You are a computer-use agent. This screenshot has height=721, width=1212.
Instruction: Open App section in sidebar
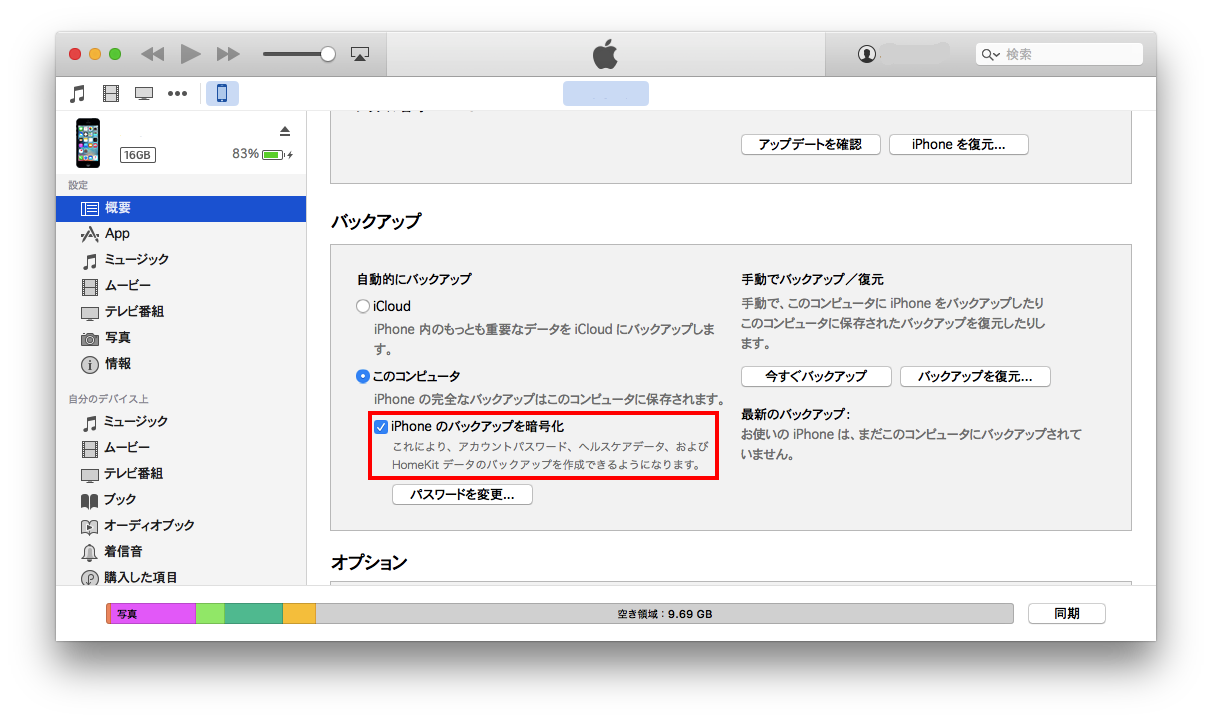181,234
